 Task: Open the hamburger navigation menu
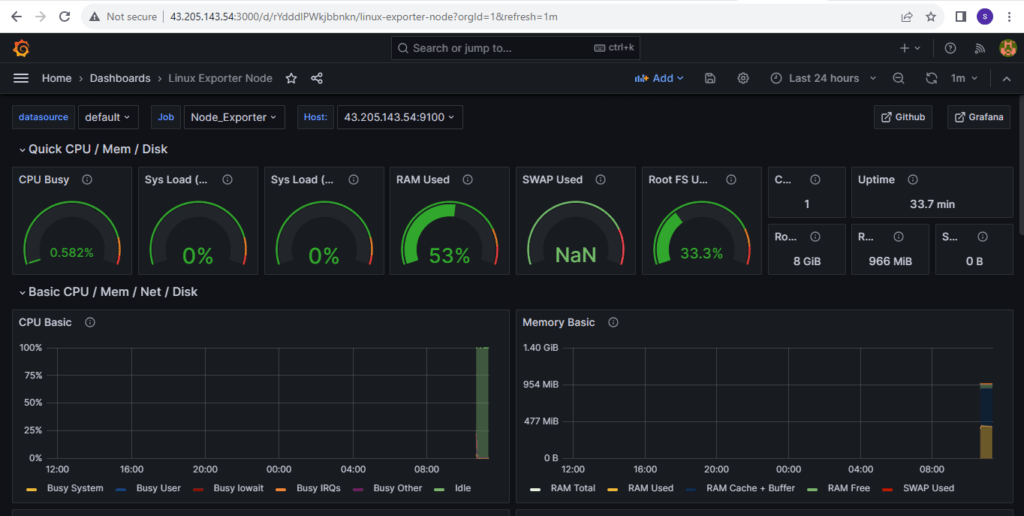pyautogui.click(x=21, y=78)
